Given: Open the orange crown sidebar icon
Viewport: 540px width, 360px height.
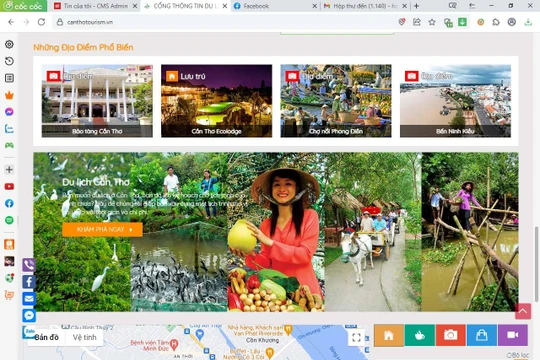Looking at the screenshot, I should coord(9,95).
